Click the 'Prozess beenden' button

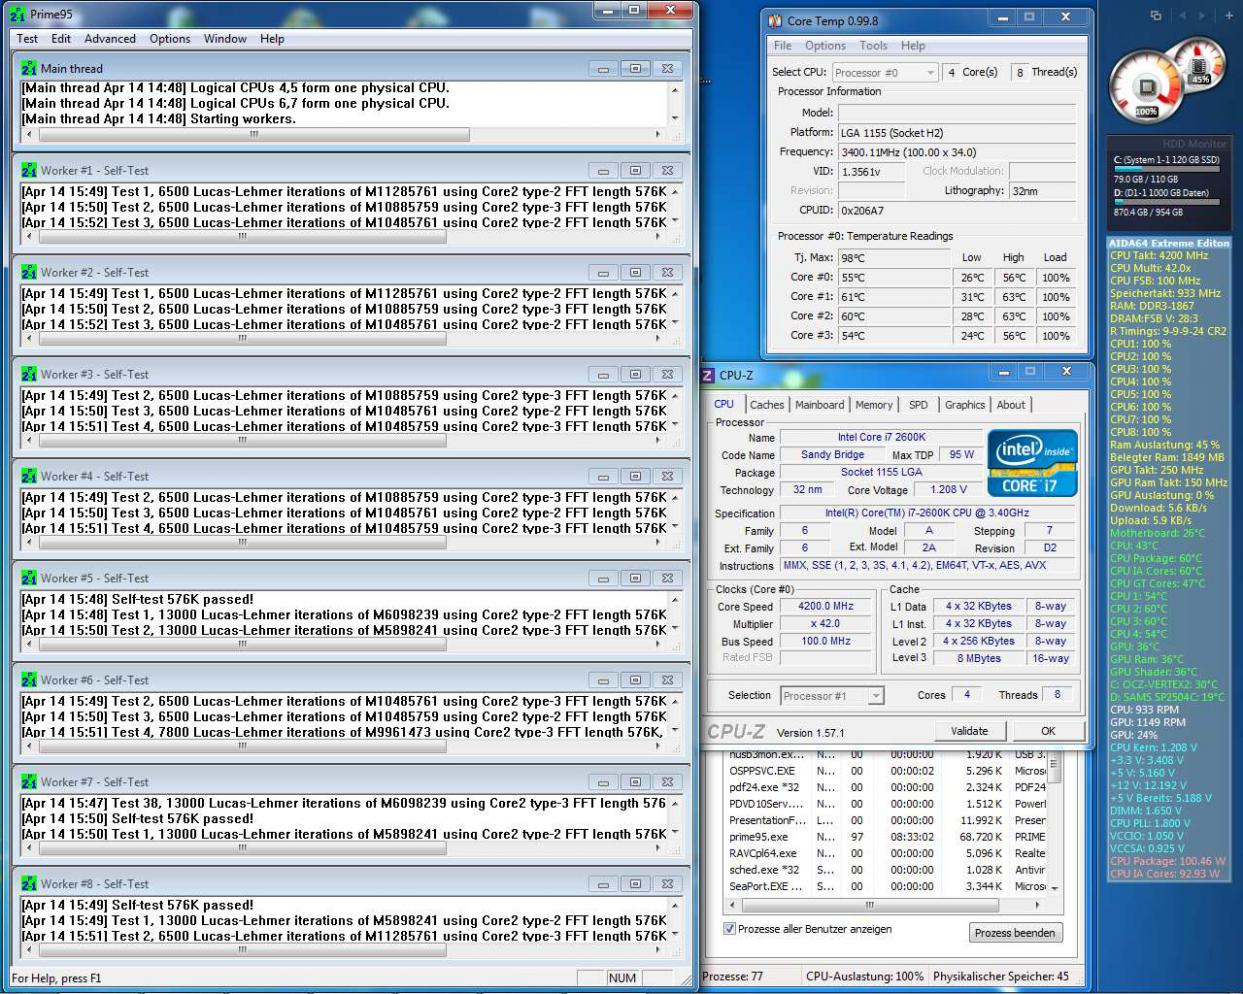point(1015,933)
